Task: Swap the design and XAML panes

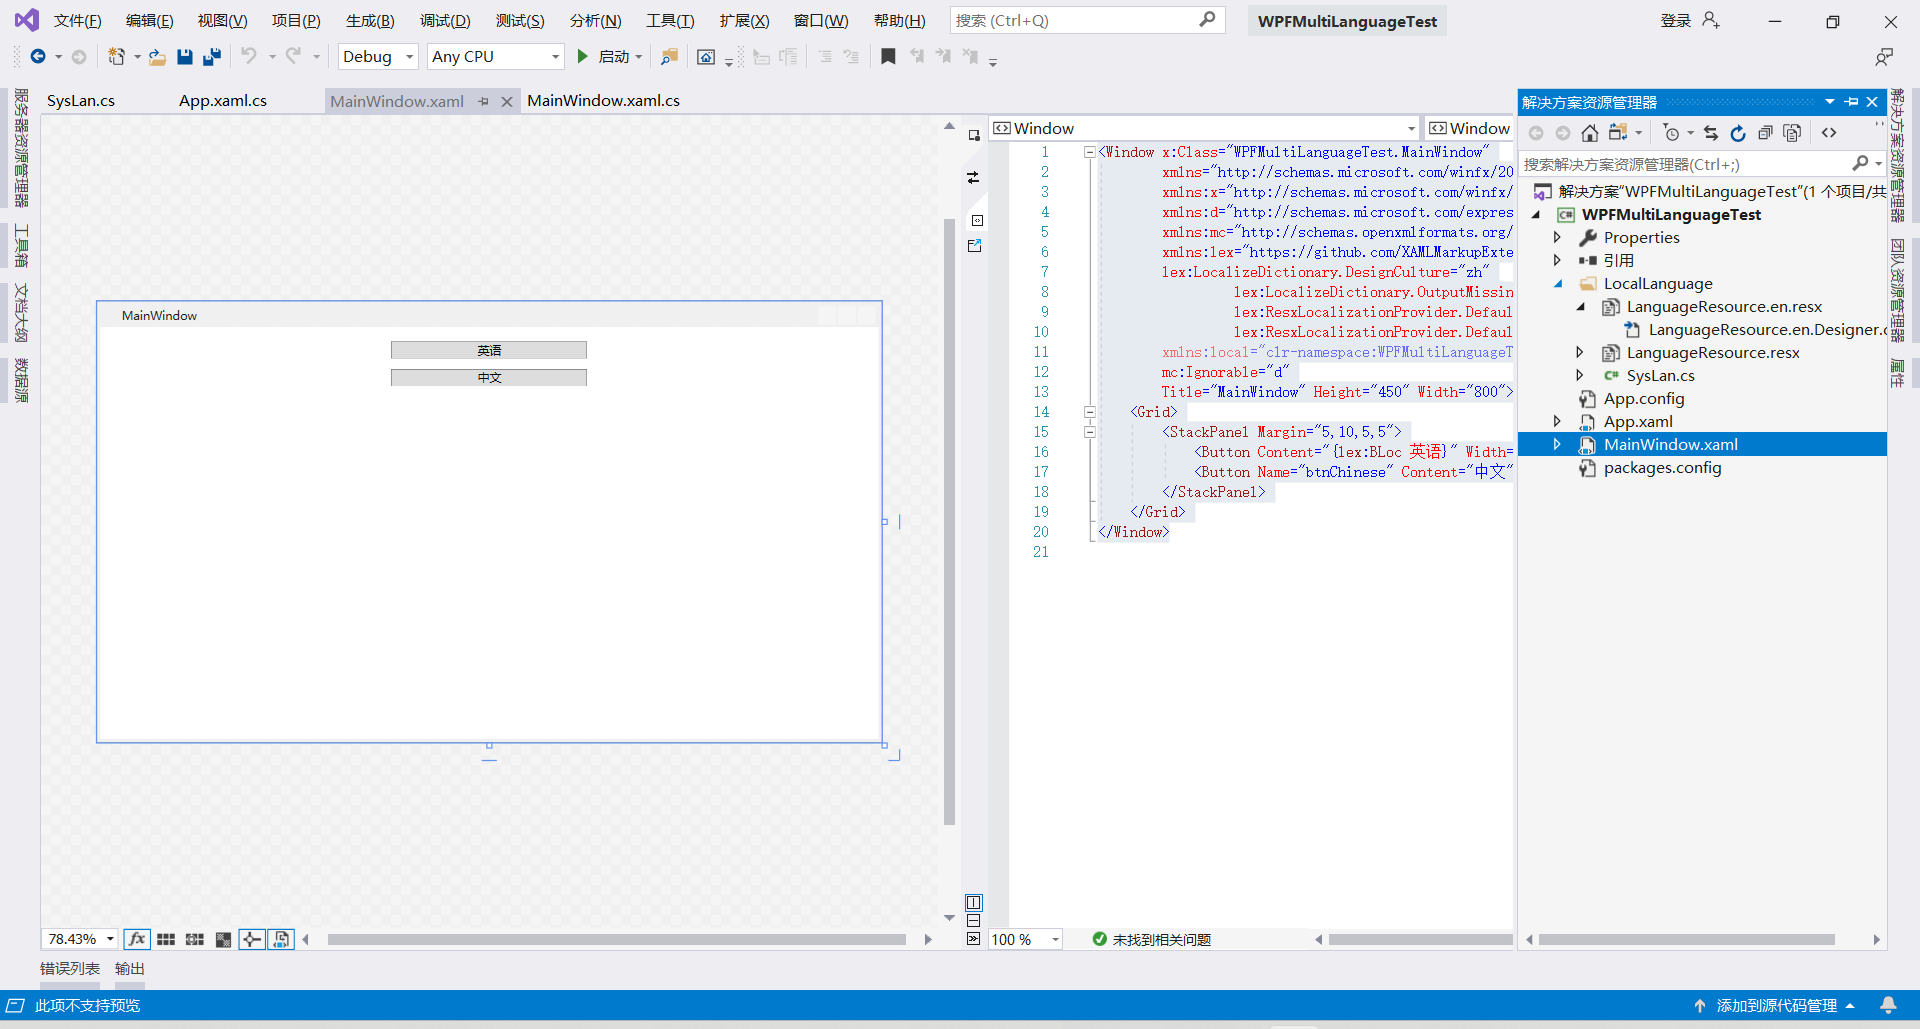Action: (x=973, y=177)
